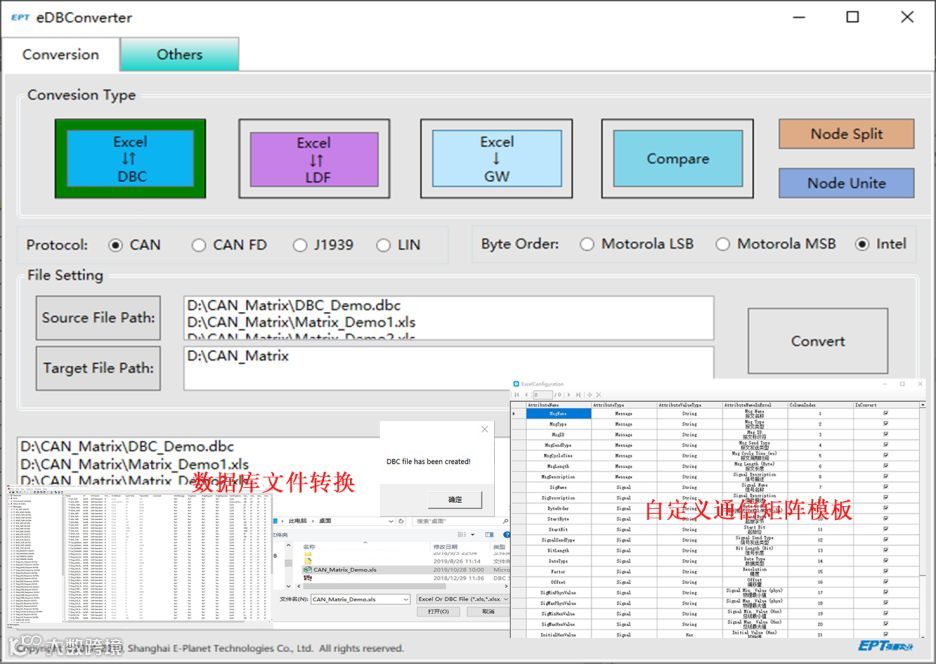Click the Excel icon of CAN_Matrix_Demo.xls
936x664 pixels.
(307, 570)
